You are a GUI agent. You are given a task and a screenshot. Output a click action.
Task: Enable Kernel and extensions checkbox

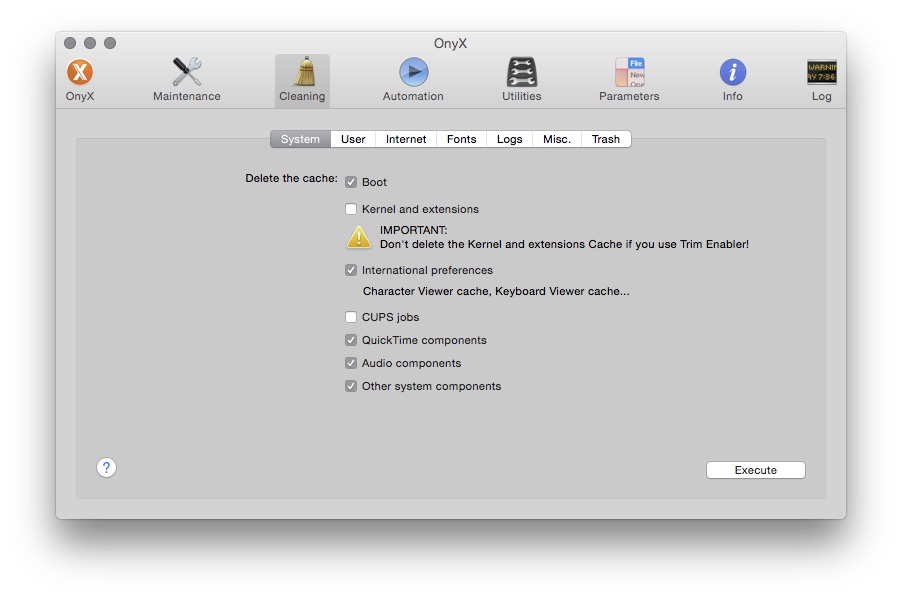click(x=351, y=209)
